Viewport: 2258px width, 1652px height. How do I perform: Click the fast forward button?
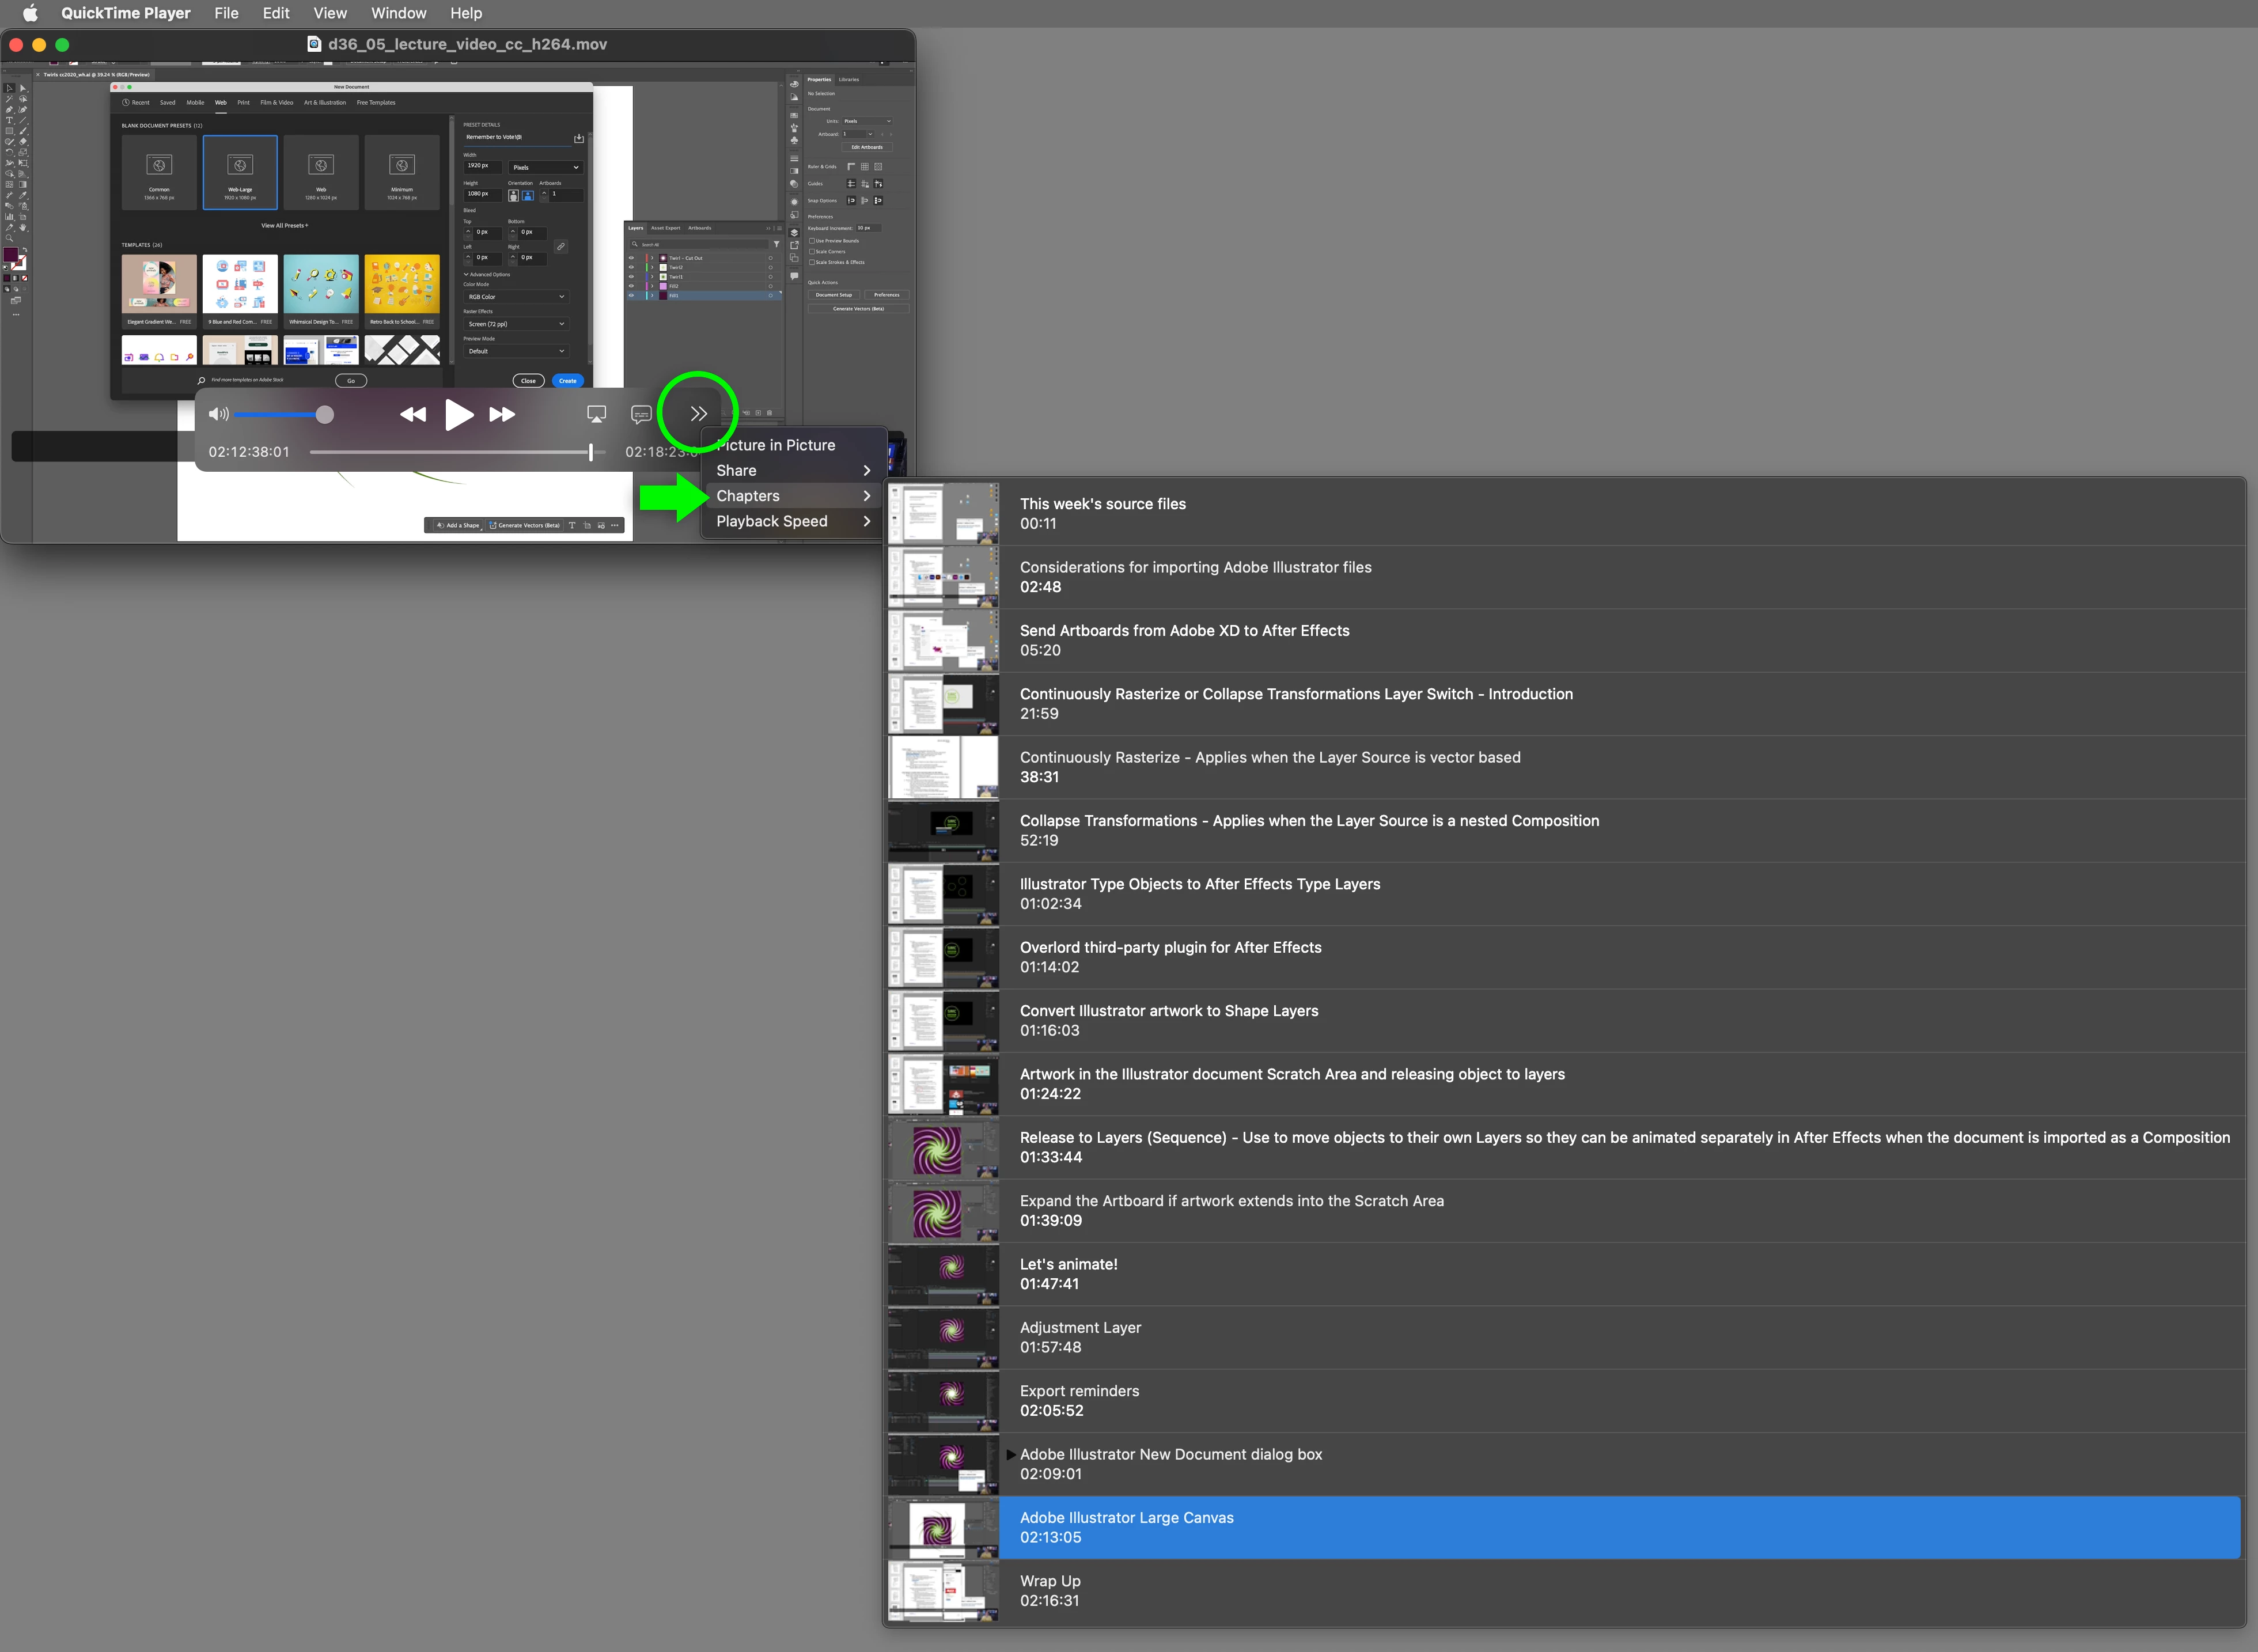[502, 414]
